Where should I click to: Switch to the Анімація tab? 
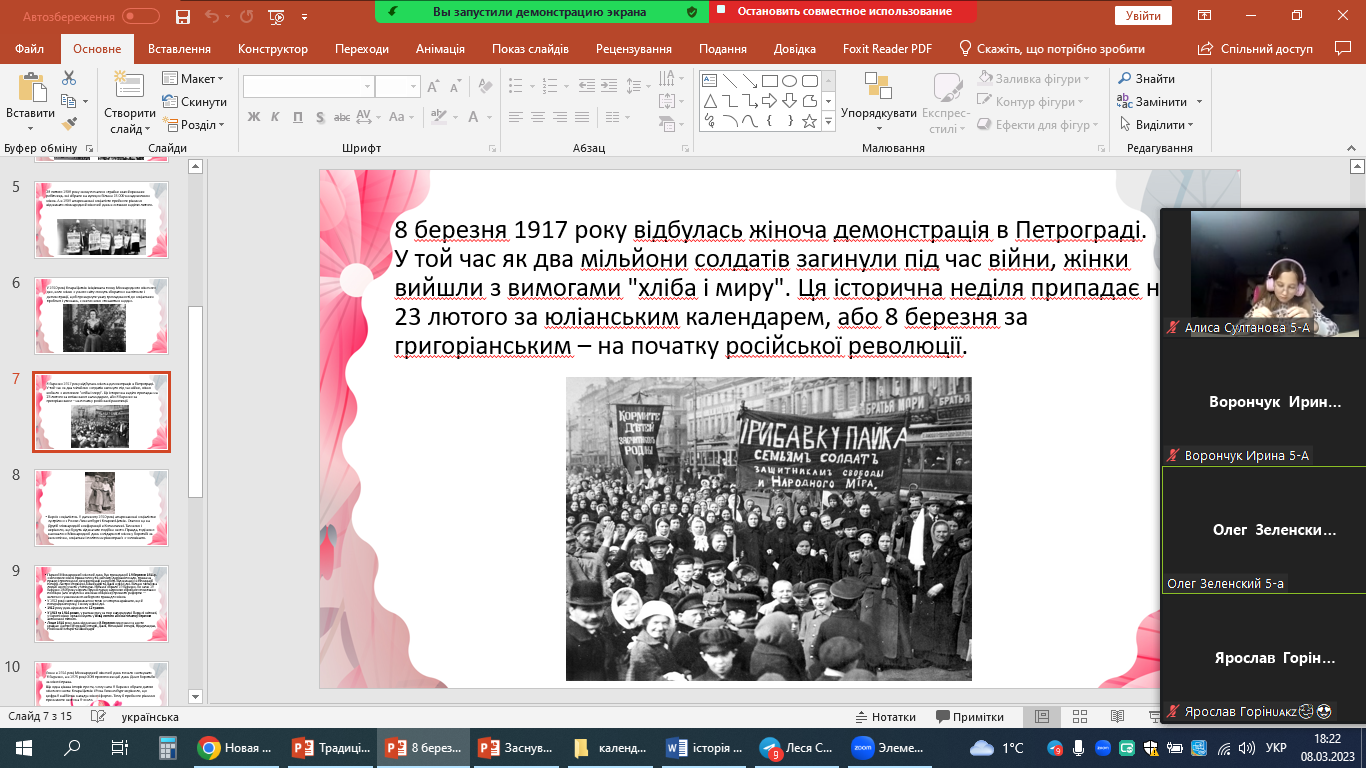pos(440,49)
